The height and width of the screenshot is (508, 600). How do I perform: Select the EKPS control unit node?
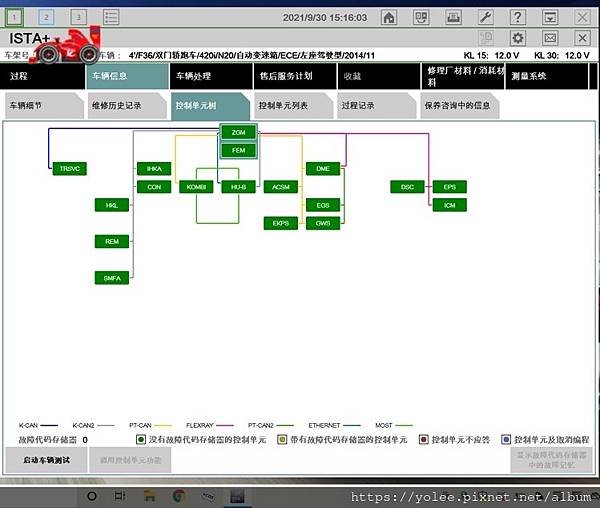point(281,223)
